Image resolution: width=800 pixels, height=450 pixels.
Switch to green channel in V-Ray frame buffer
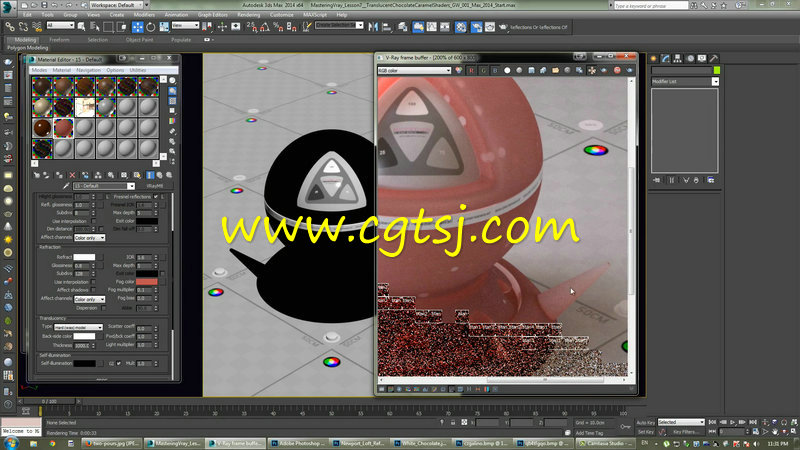point(483,70)
